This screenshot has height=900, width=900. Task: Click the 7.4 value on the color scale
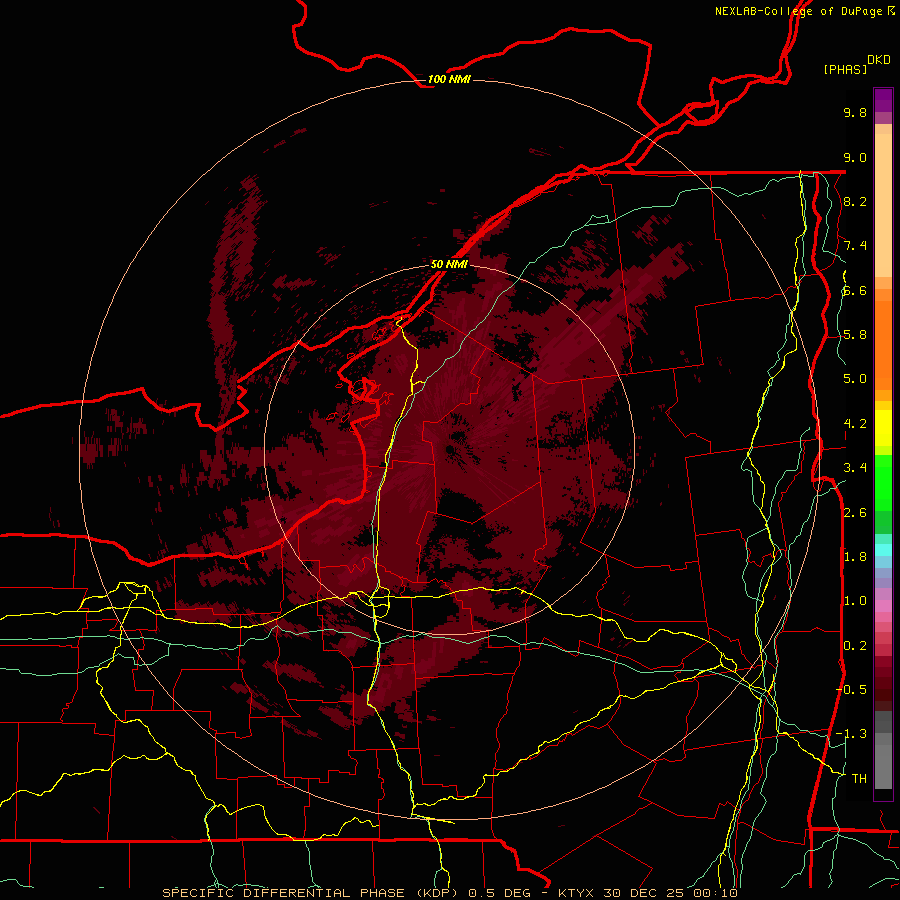click(855, 246)
